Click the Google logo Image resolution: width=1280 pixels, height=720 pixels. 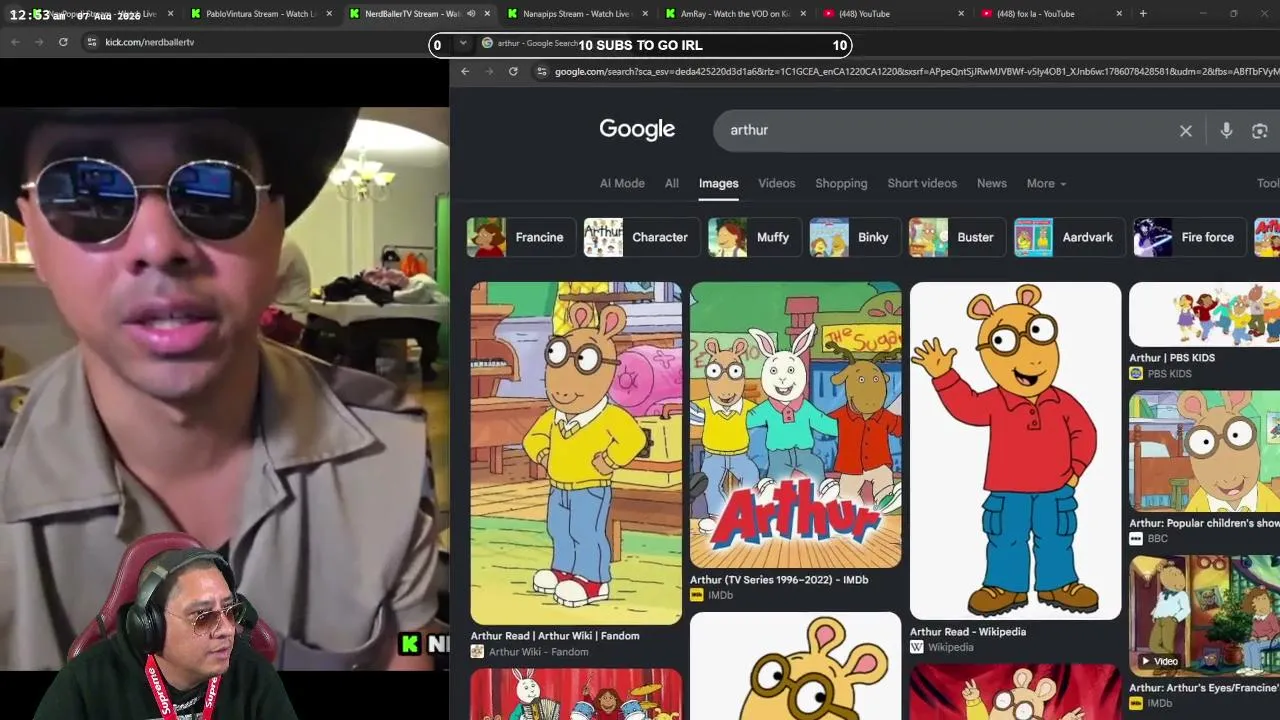point(637,130)
